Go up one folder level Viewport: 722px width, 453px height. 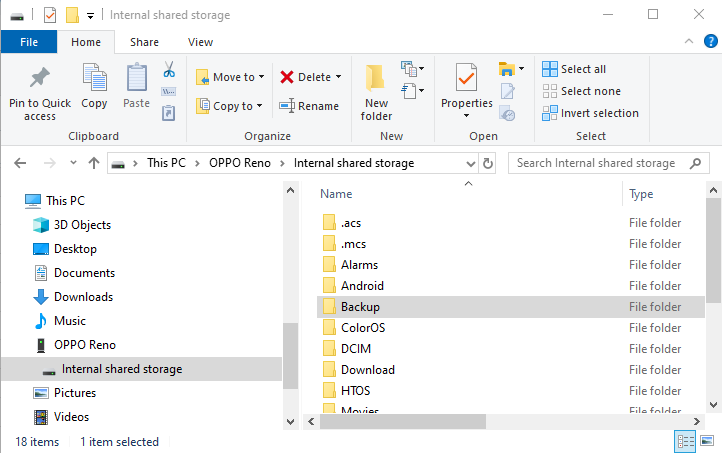tap(94, 163)
